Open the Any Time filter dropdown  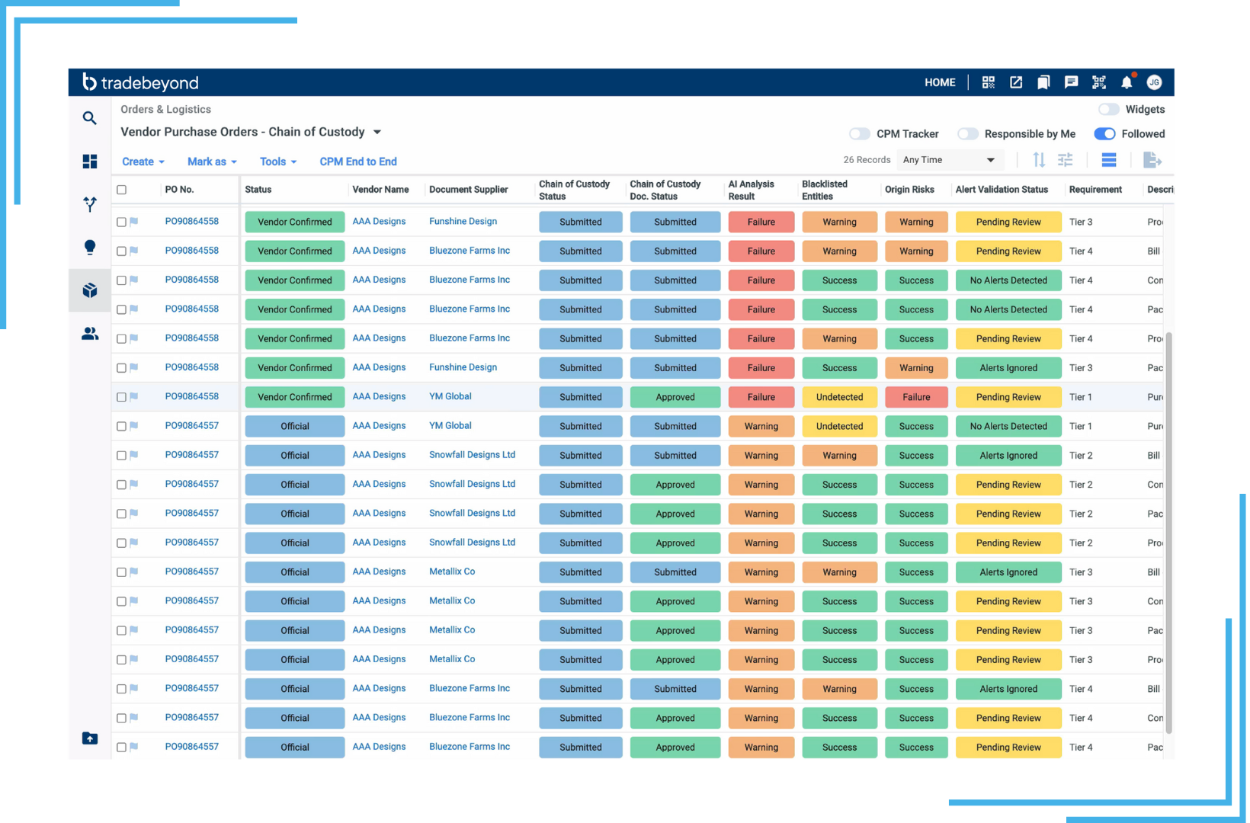click(949, 160)
